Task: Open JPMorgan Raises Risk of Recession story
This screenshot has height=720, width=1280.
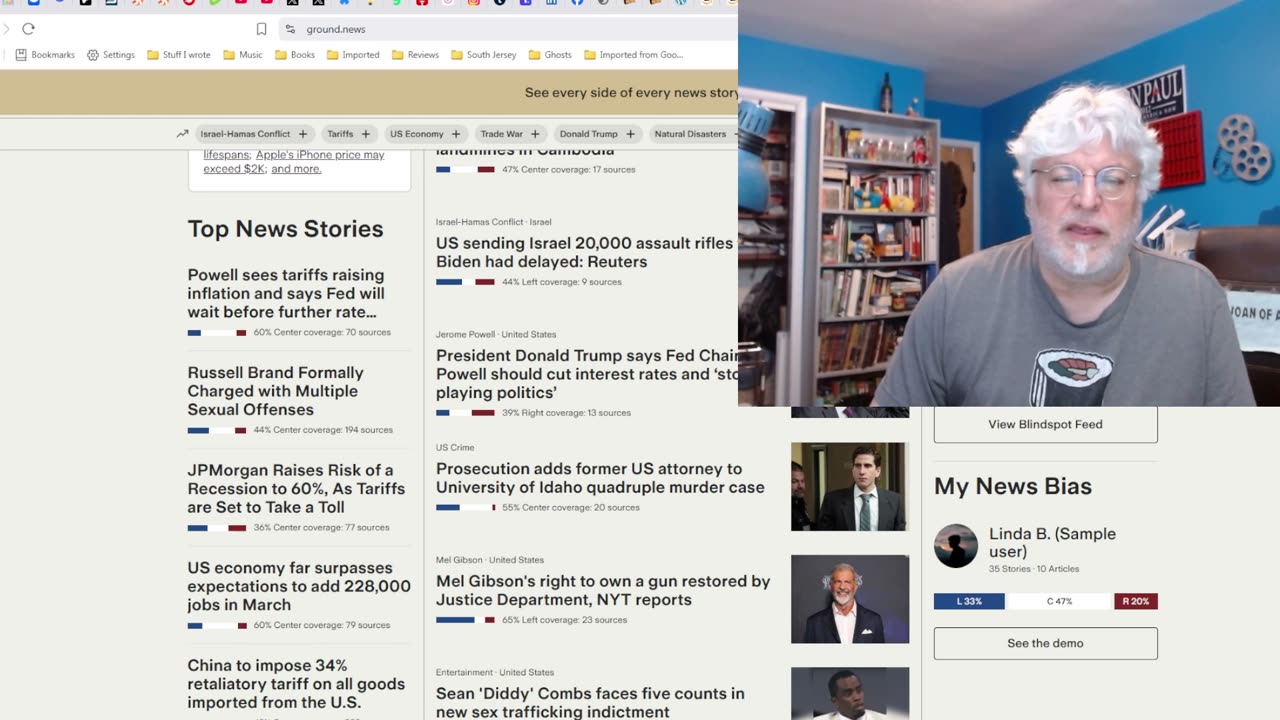Action: point(296,488)
